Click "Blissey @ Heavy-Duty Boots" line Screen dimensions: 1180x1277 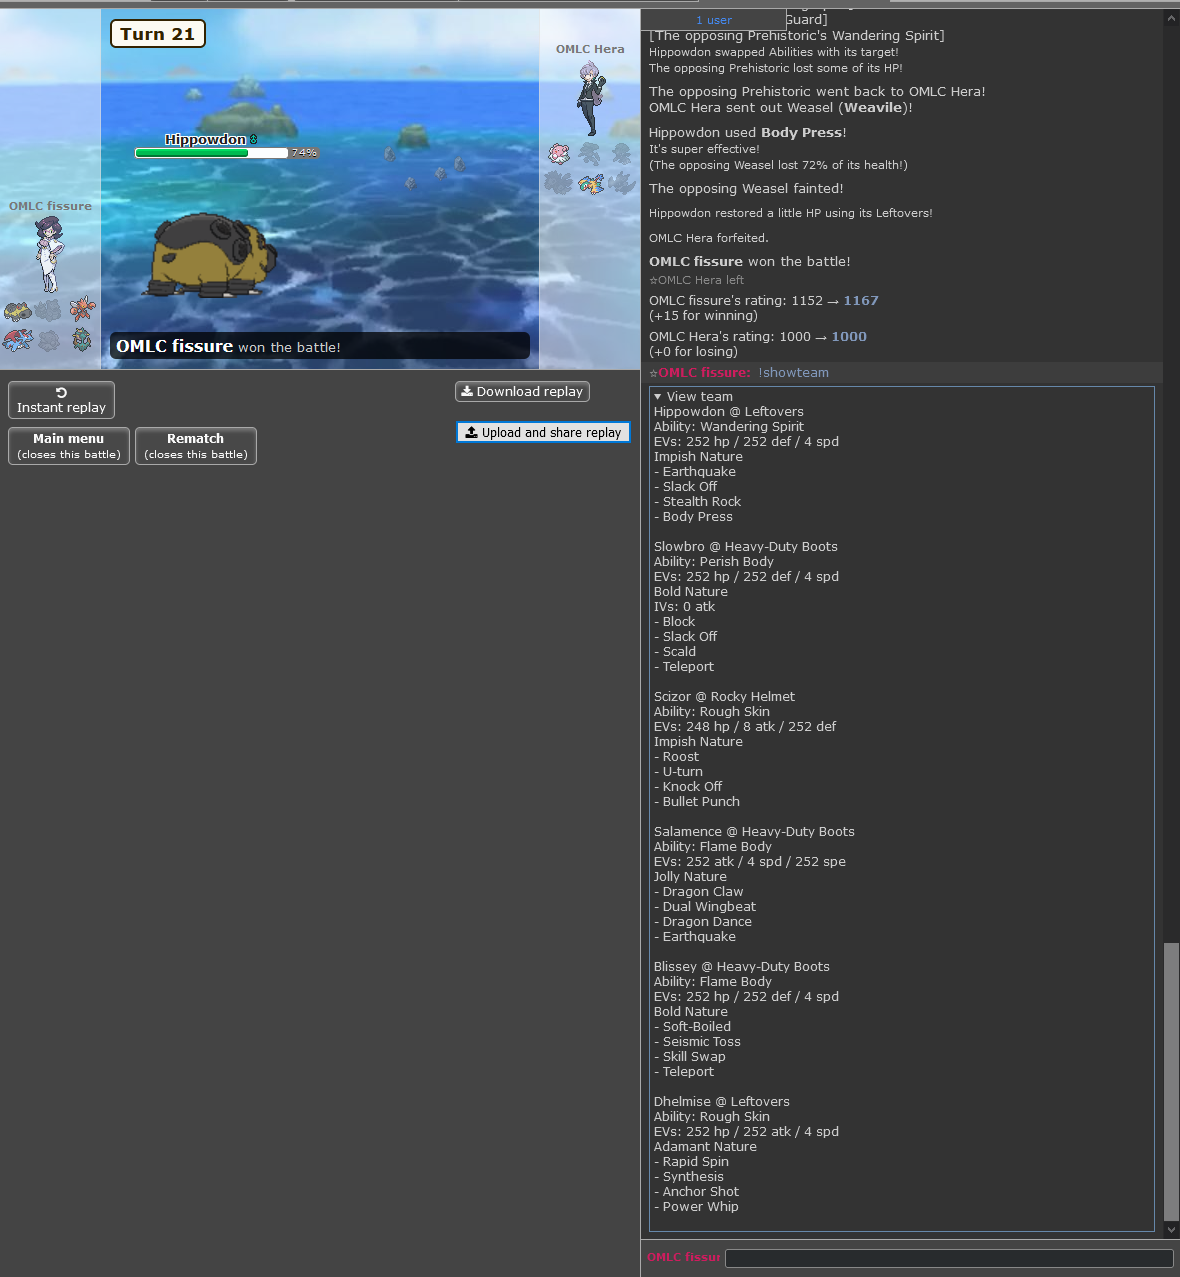click(742, 967)
